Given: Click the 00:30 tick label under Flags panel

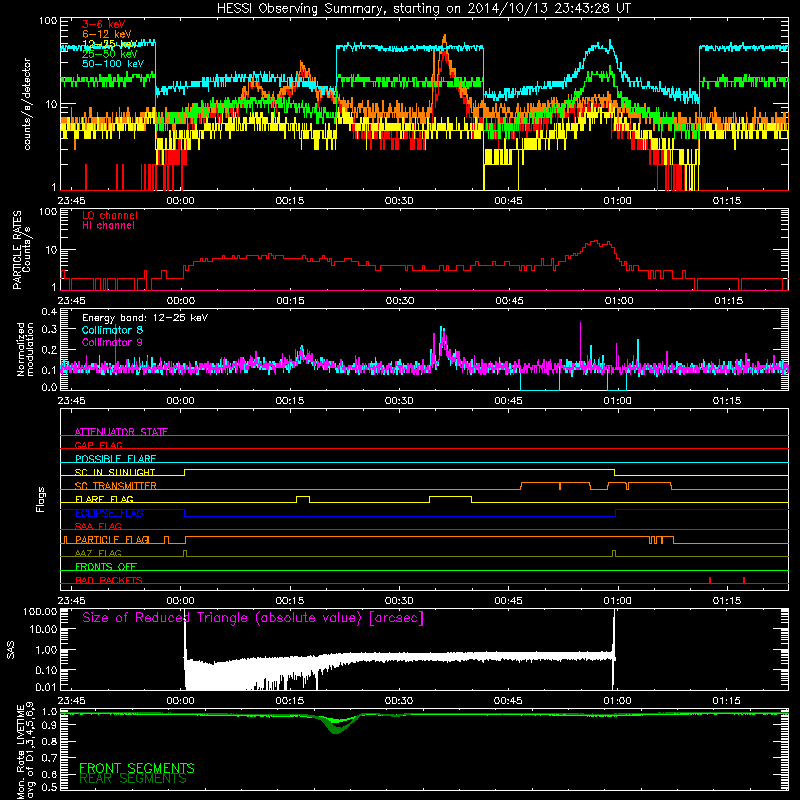Looking at the screenshot, I should coord(399,601).
